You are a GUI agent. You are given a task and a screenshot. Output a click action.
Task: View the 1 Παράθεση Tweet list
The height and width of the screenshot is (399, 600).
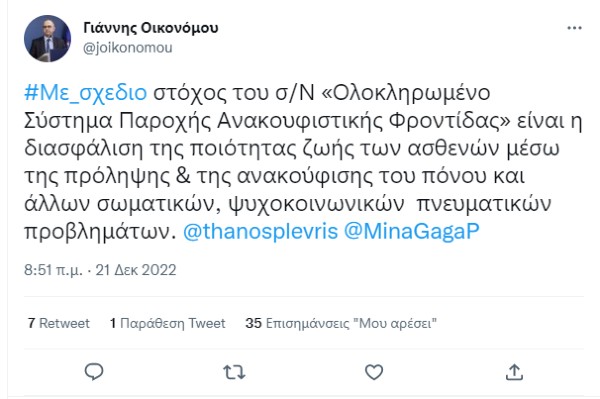tap(168, 324)
